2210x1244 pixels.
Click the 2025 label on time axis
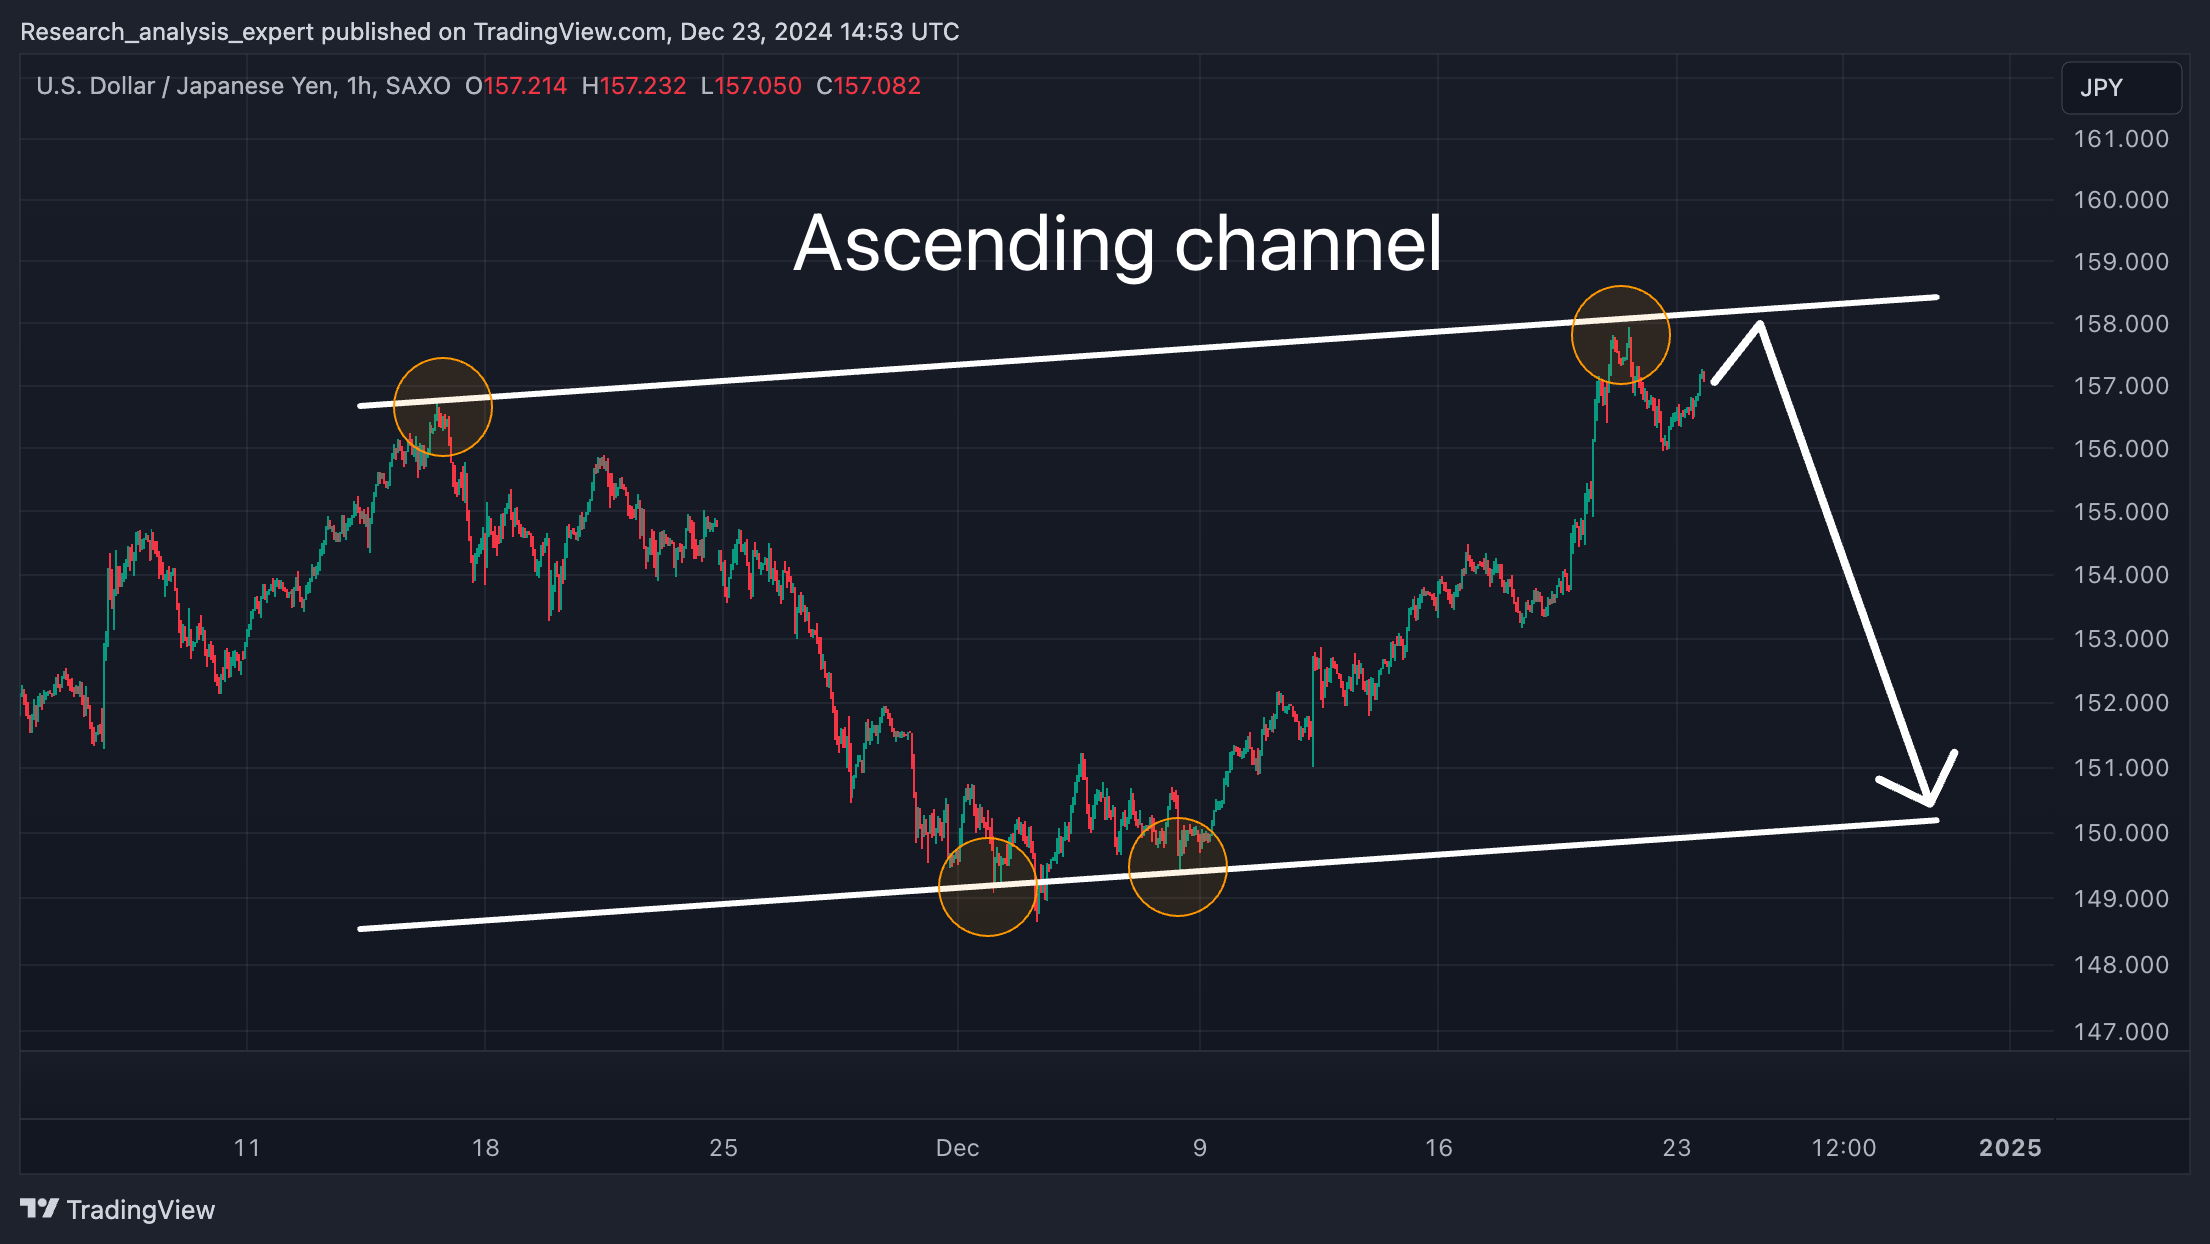click(2010, 1148)
